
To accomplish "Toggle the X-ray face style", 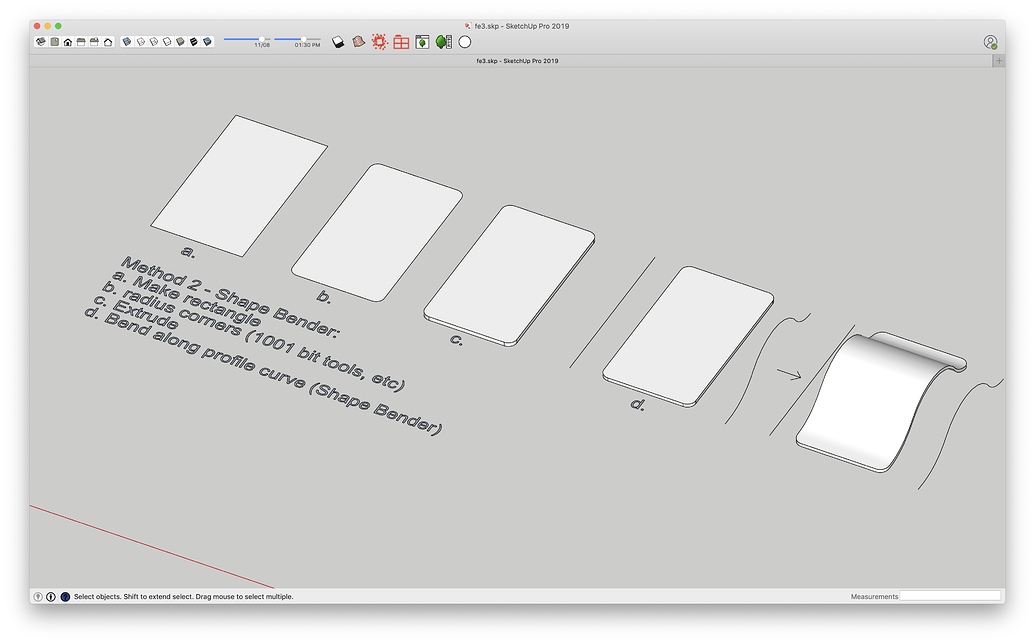I will point(127,42).
